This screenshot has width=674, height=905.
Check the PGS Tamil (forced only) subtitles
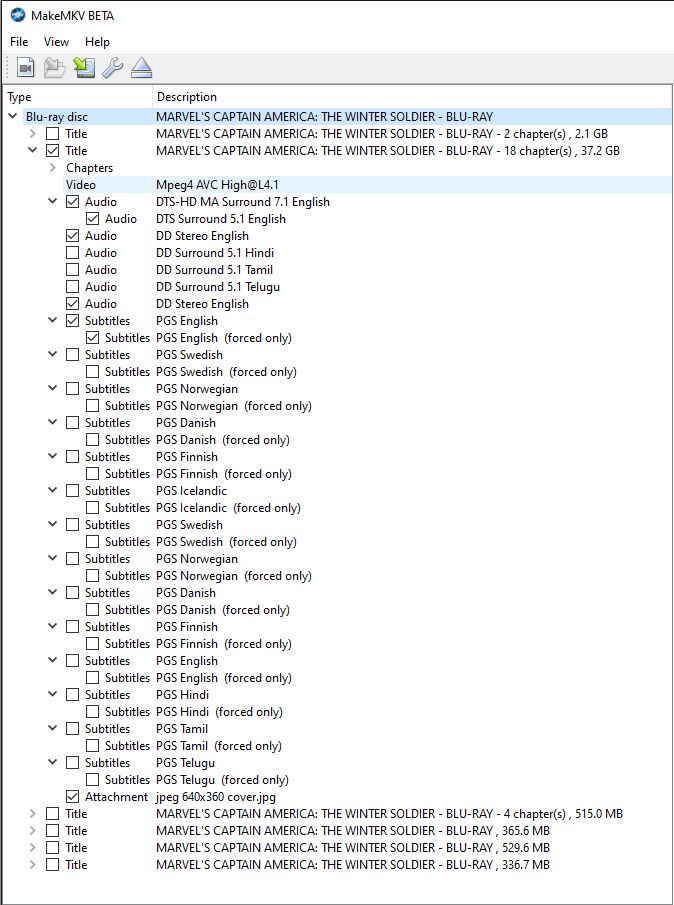(x=92, y=746)
